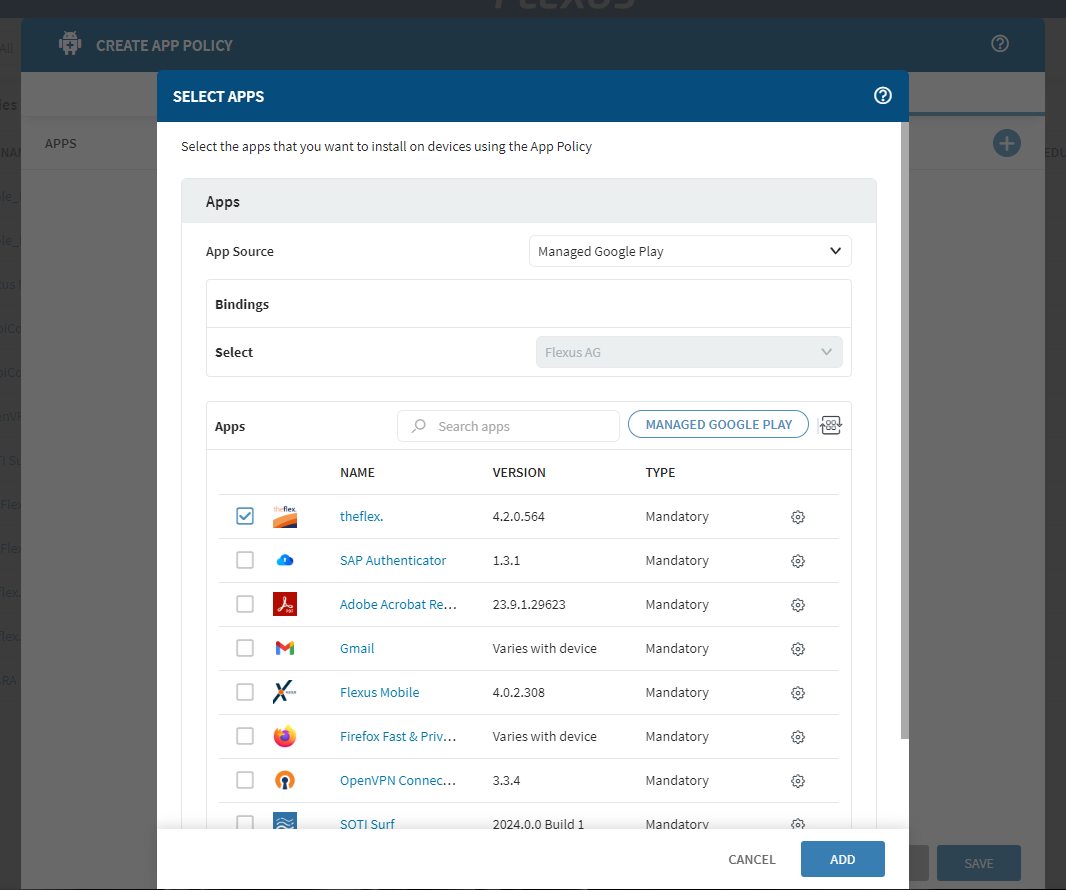Click the add plus icon in Apps panel
Viewport: 1066px width, 890px height.
coord(1006,143)
